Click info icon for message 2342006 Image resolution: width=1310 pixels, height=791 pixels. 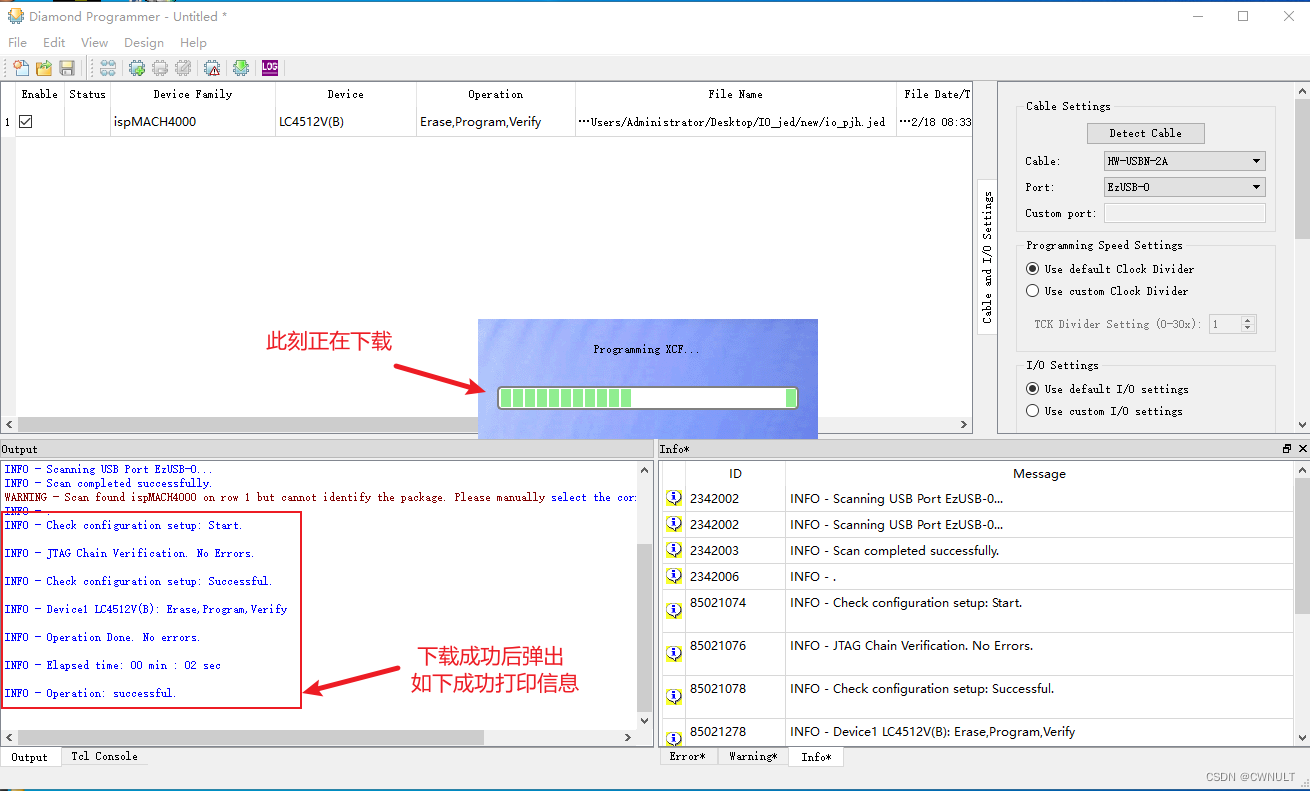[674, 577]
